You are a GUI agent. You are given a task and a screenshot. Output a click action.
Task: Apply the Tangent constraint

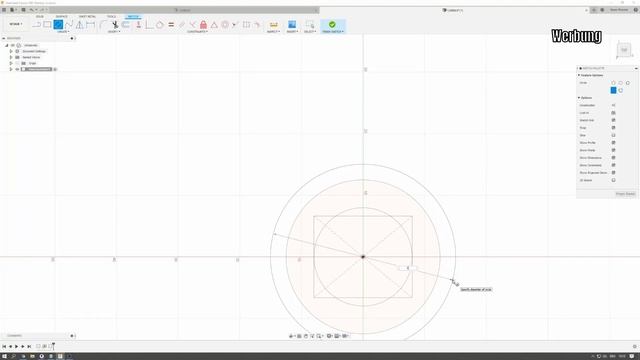[160, 24]
